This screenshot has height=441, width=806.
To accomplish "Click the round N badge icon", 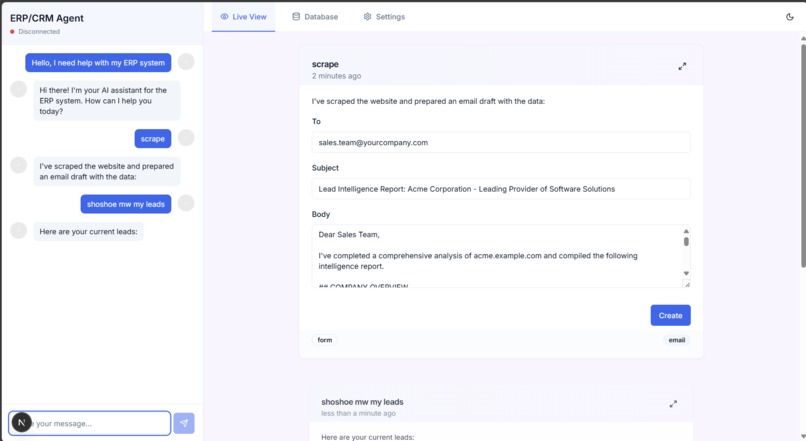I will pyautogui.click(x=22, y=422).
